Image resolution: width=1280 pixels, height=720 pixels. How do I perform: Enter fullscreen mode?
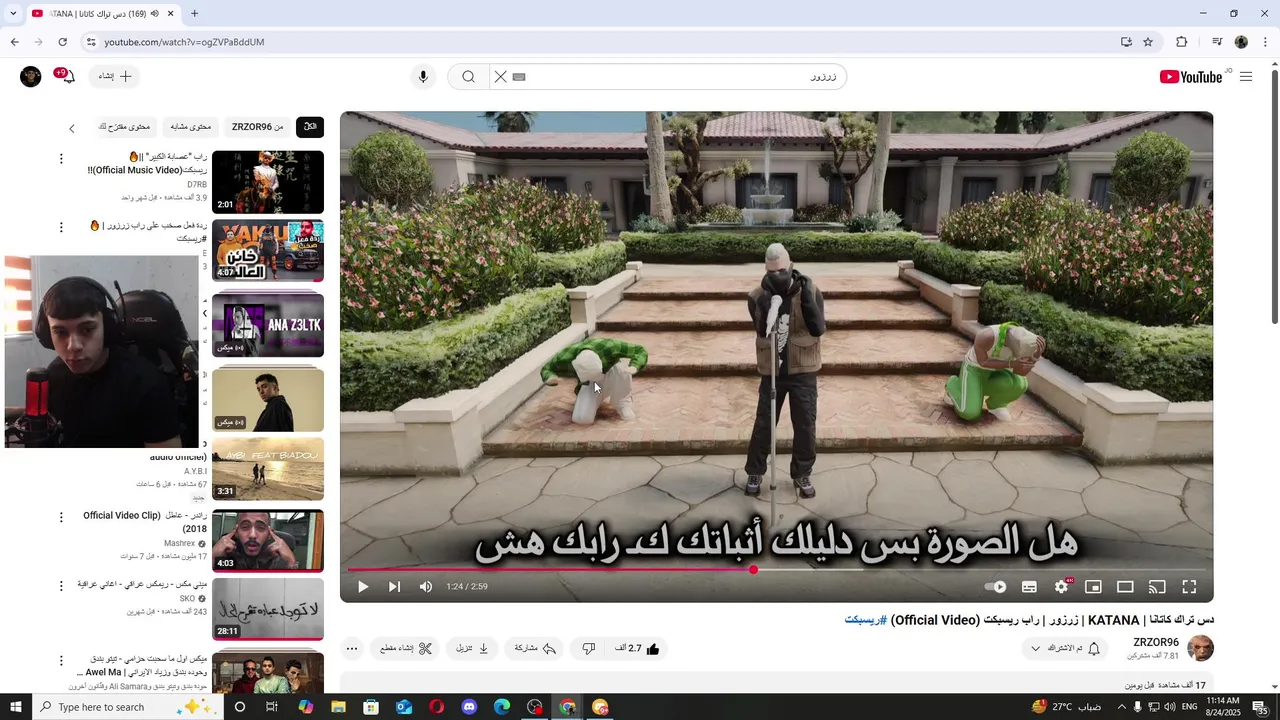tap(1189, 587)
